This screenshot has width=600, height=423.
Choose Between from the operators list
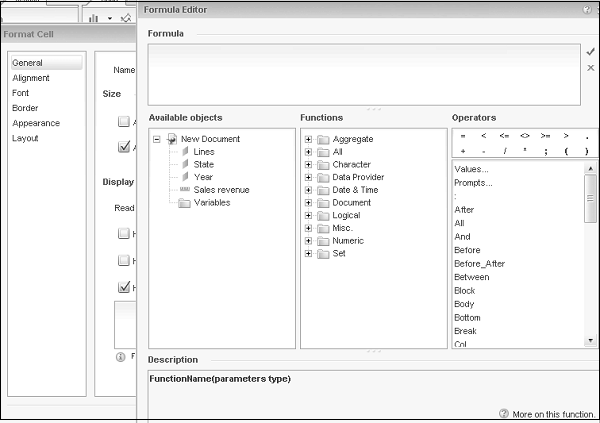[471, 277]
